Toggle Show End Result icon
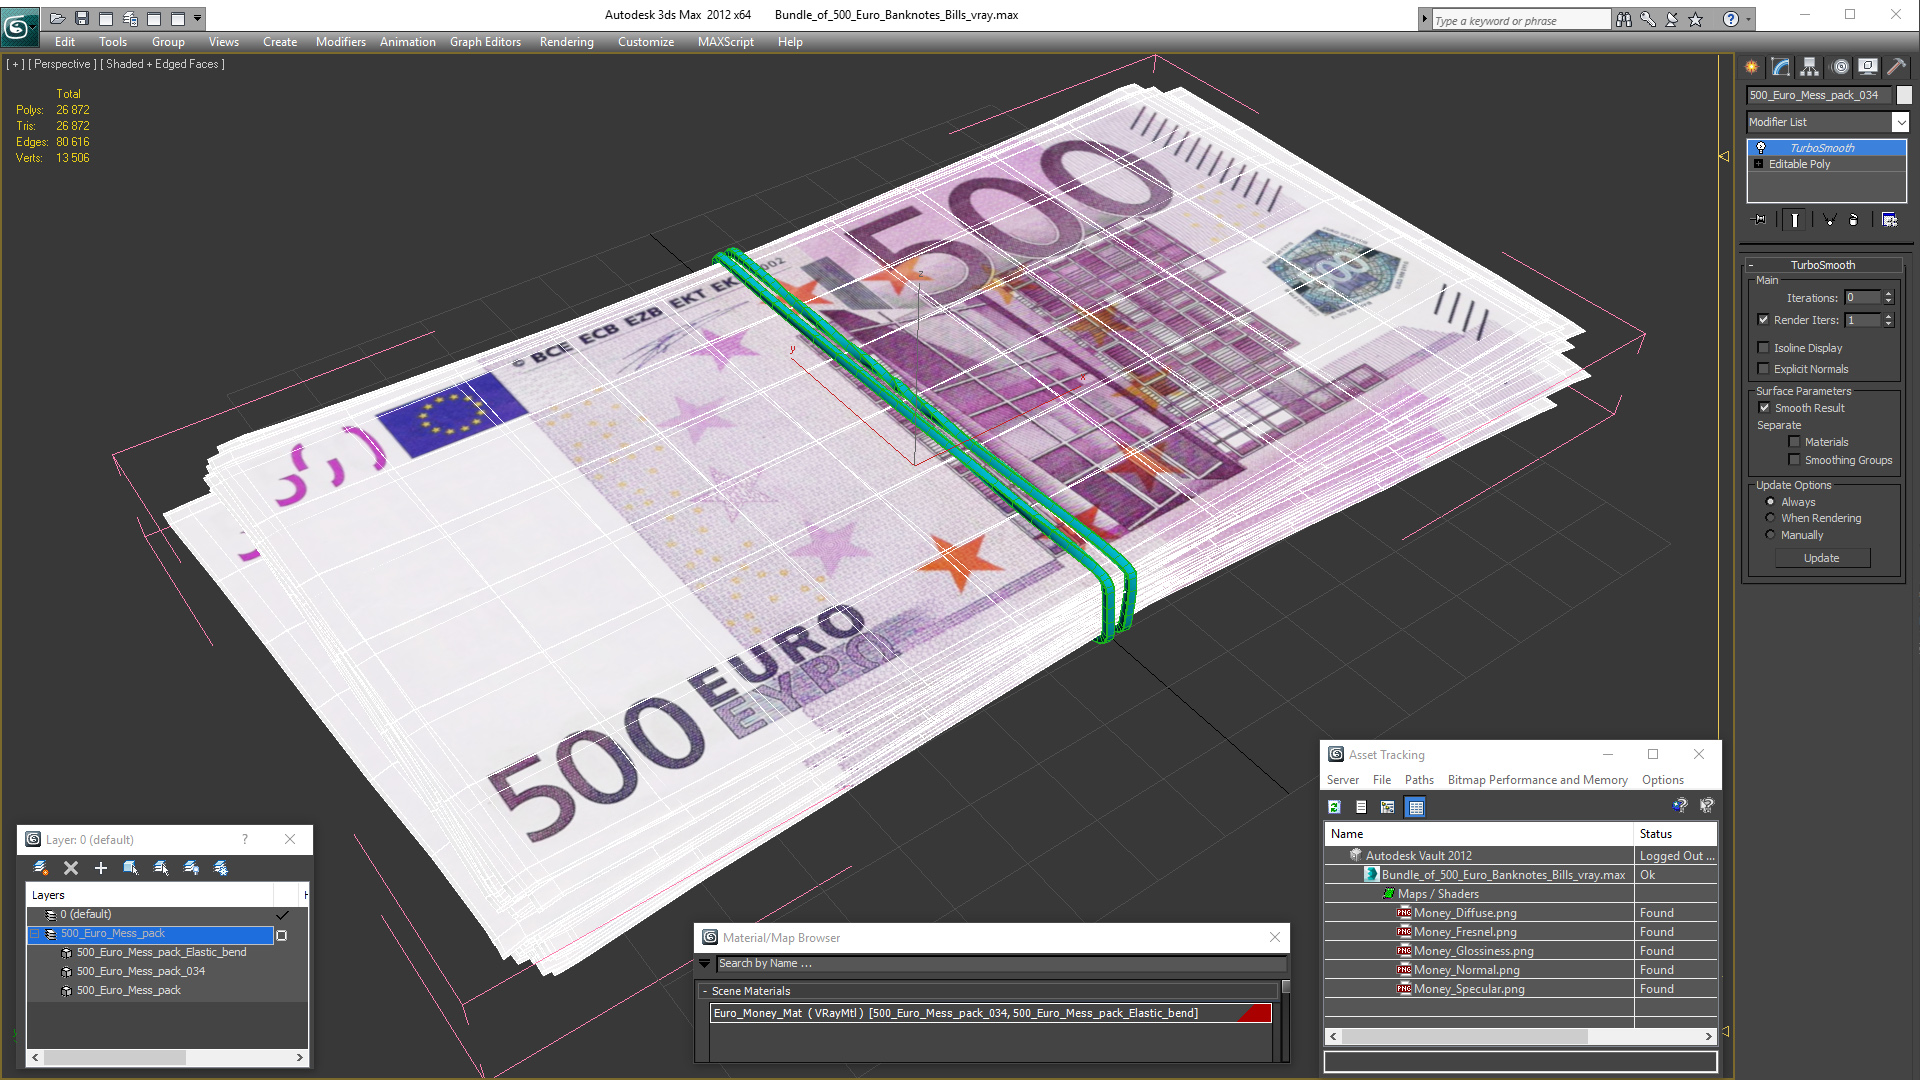 click(1795, 220)
